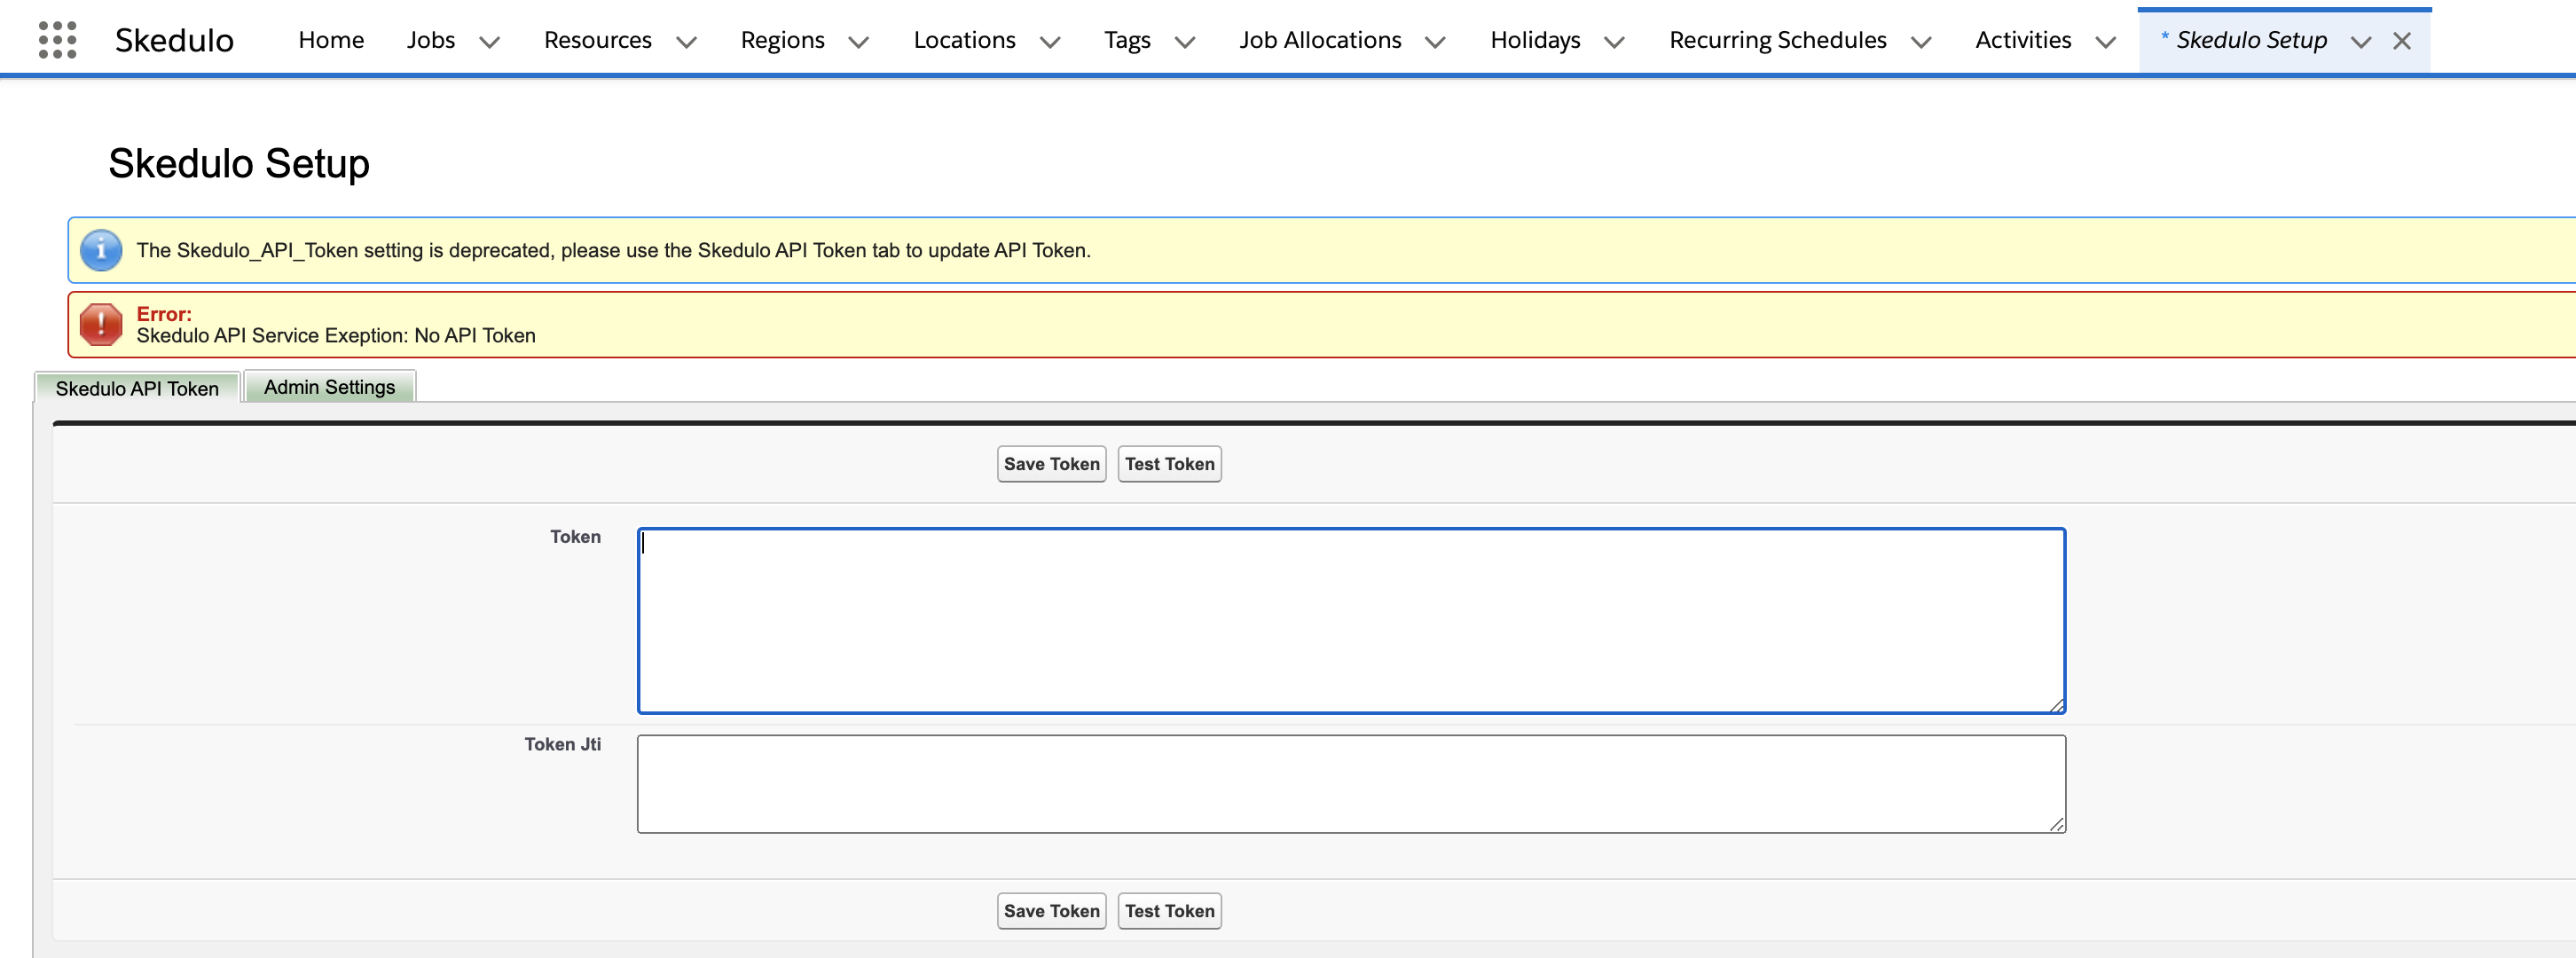Click the blue info icon in the deprecation notice
Viewport: 2576px width, 958px height.
pos(101,250)
